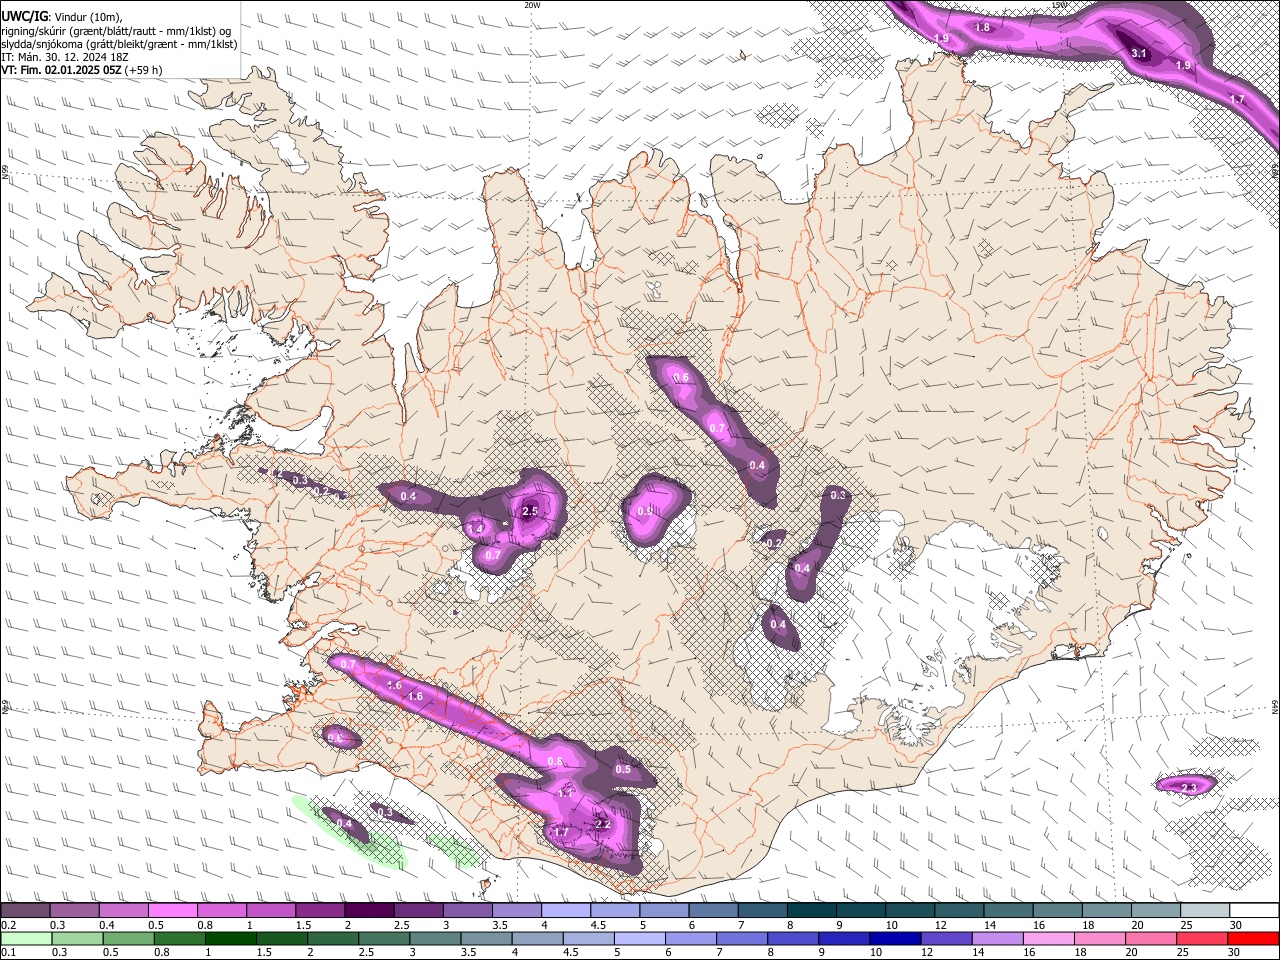Click the 0.4 value offshore in the southwest
Screen dimensions: 1280x960
pyautogui.click(x=344, y=824)
